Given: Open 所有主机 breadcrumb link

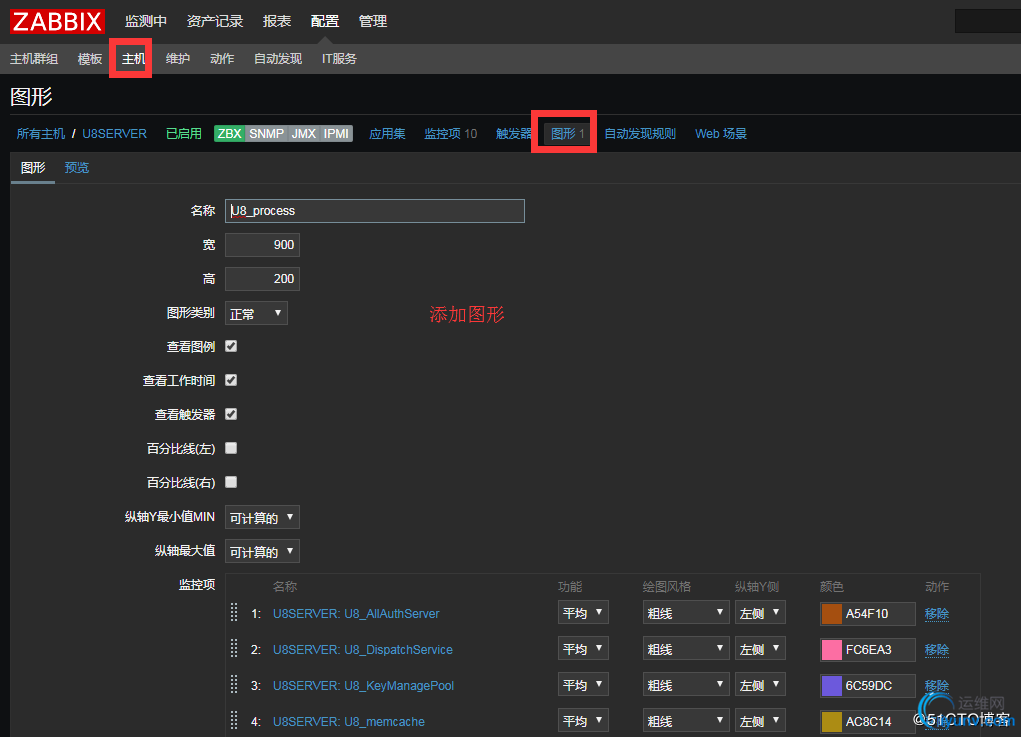Looking at the screenshot, I should pos(40,133).
